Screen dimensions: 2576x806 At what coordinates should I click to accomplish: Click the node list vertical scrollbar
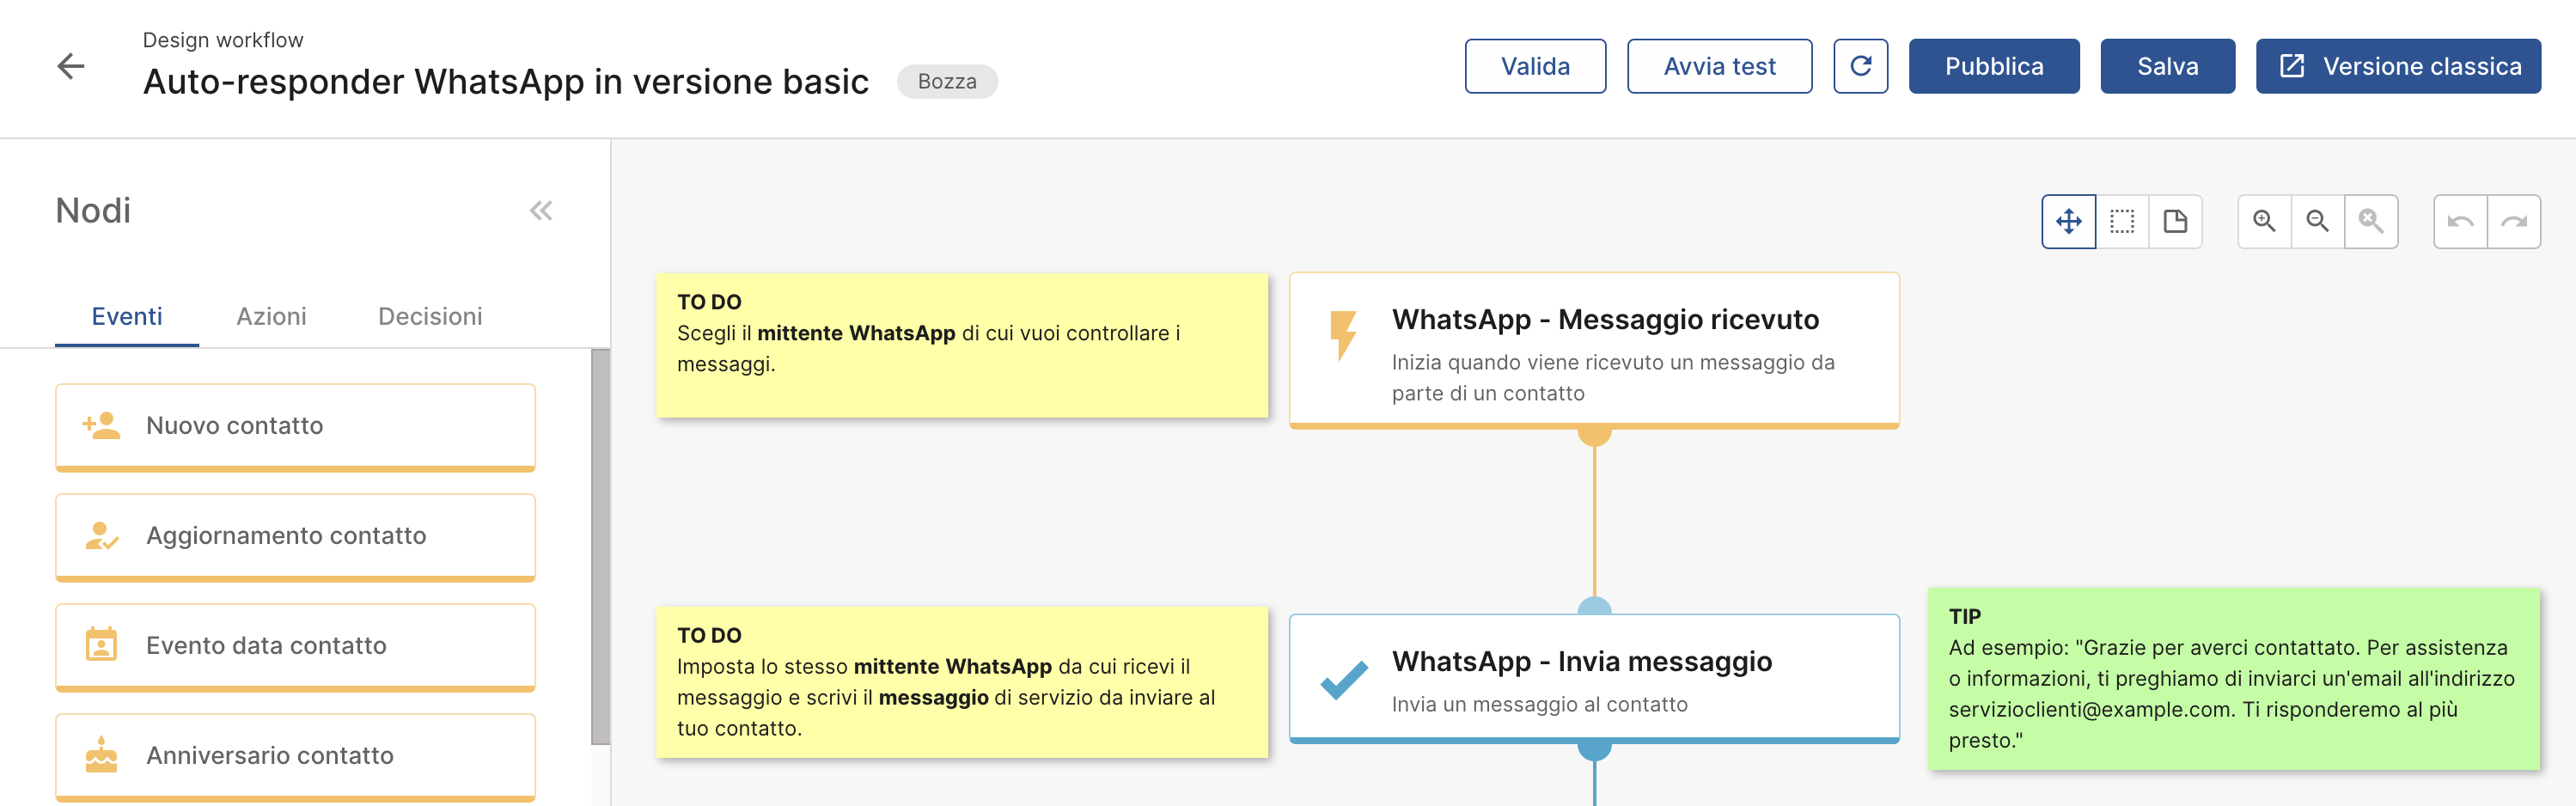tap(600, 546)
